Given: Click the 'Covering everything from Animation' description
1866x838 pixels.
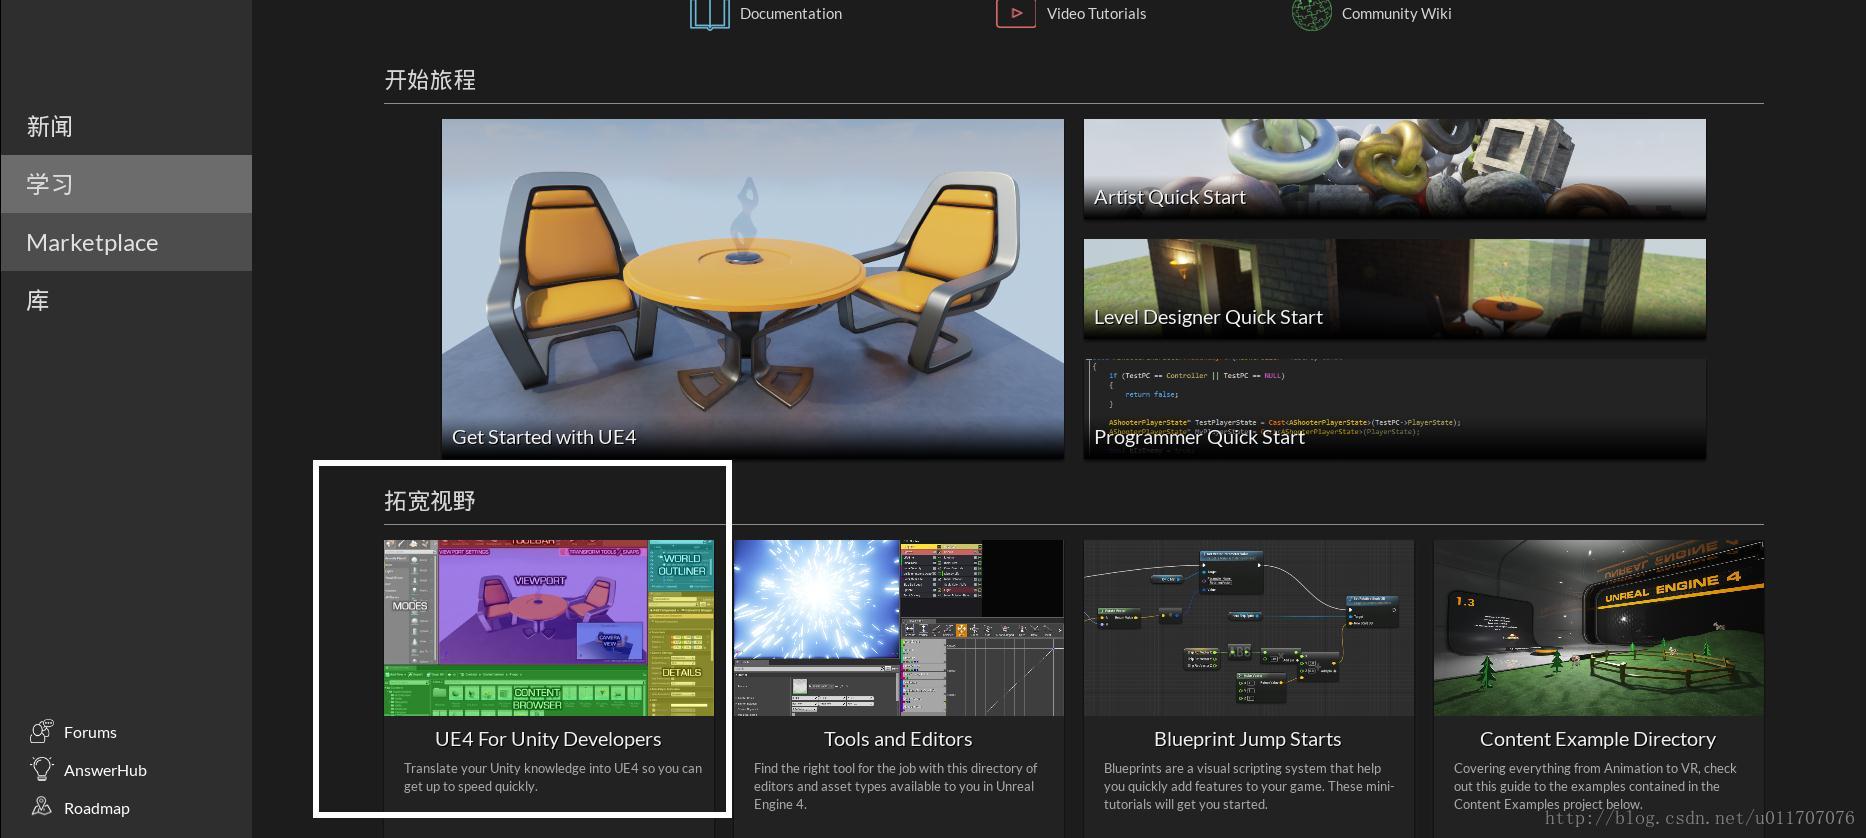Looking at the screenshot, I should (x=1595, y=786).
